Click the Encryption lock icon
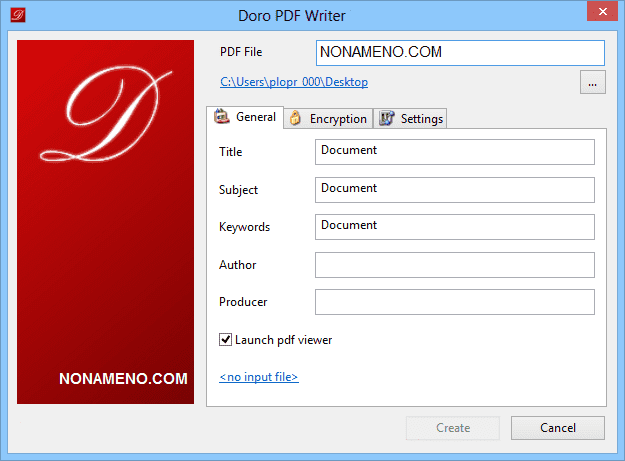Screen dimensions: 625x461 296,119
